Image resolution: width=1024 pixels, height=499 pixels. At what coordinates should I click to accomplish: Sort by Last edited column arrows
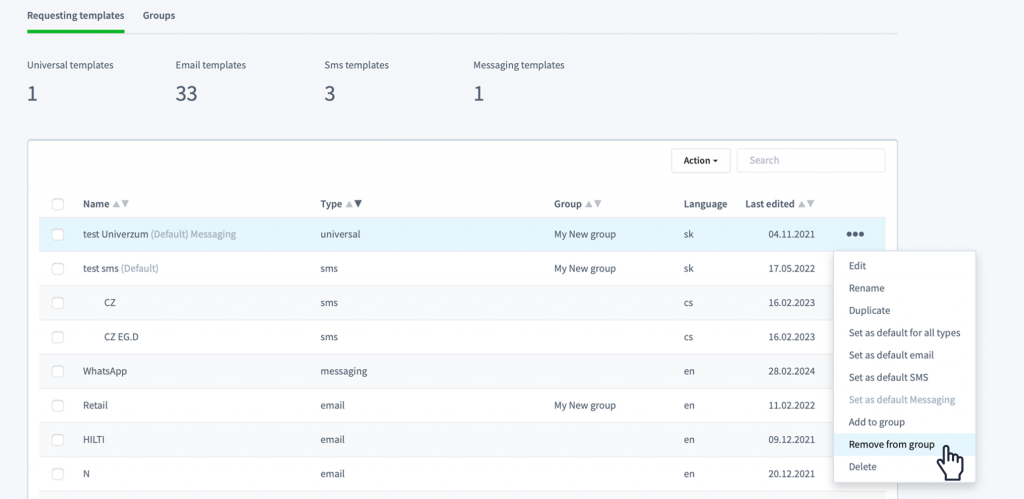click(806, 204)
